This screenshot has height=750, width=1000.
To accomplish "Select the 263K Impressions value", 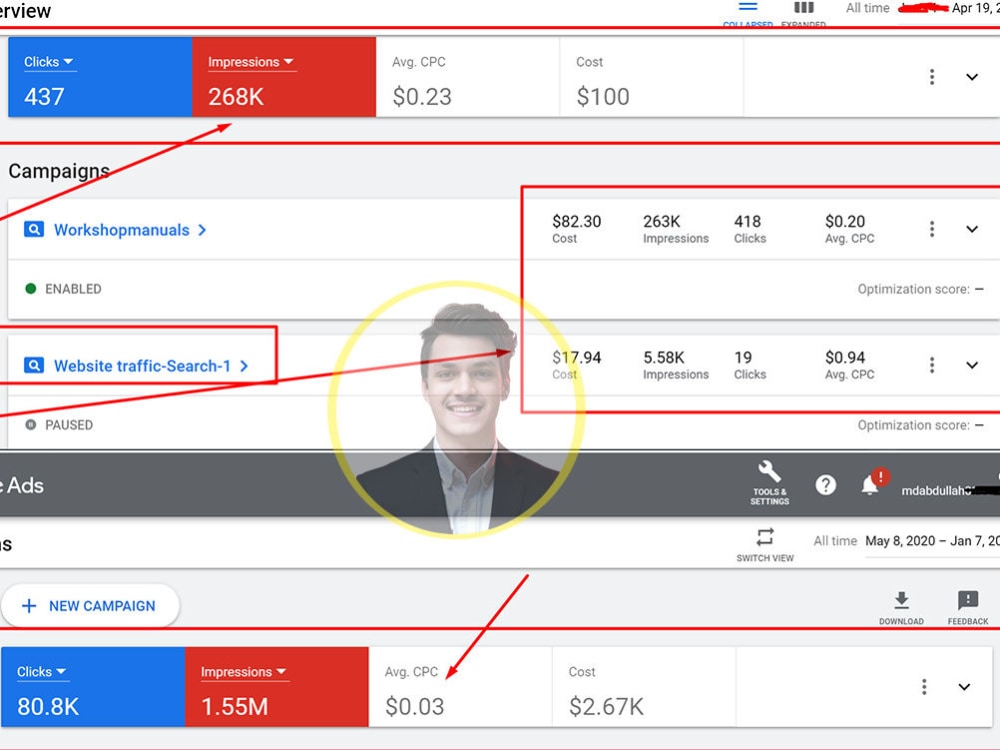I will [661, 221].
